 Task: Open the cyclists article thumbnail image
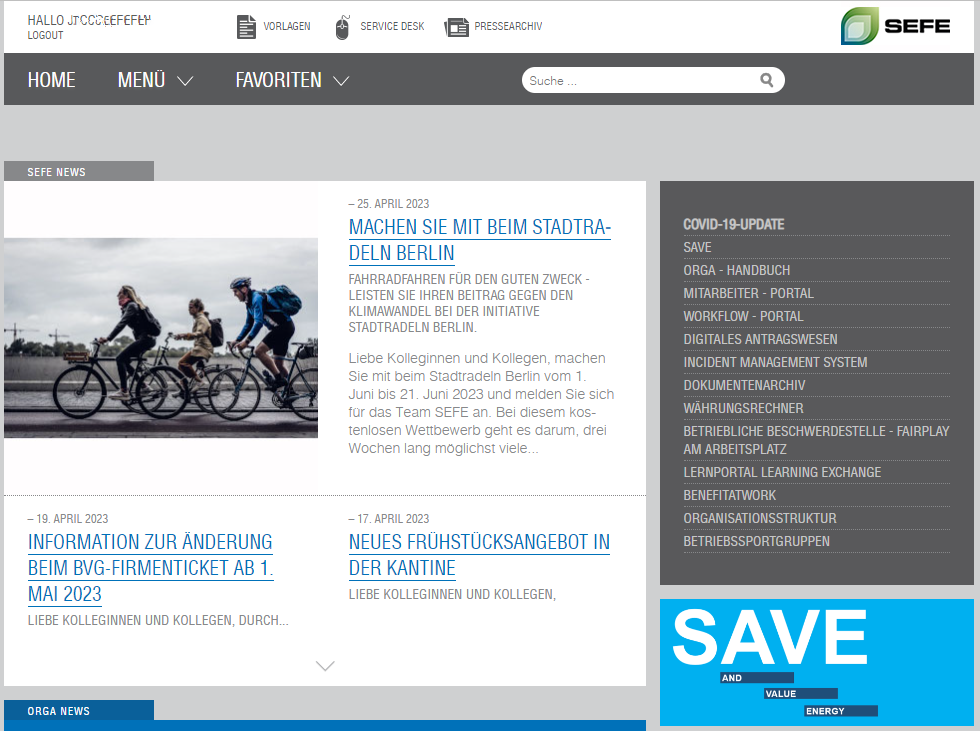(161, 338)
